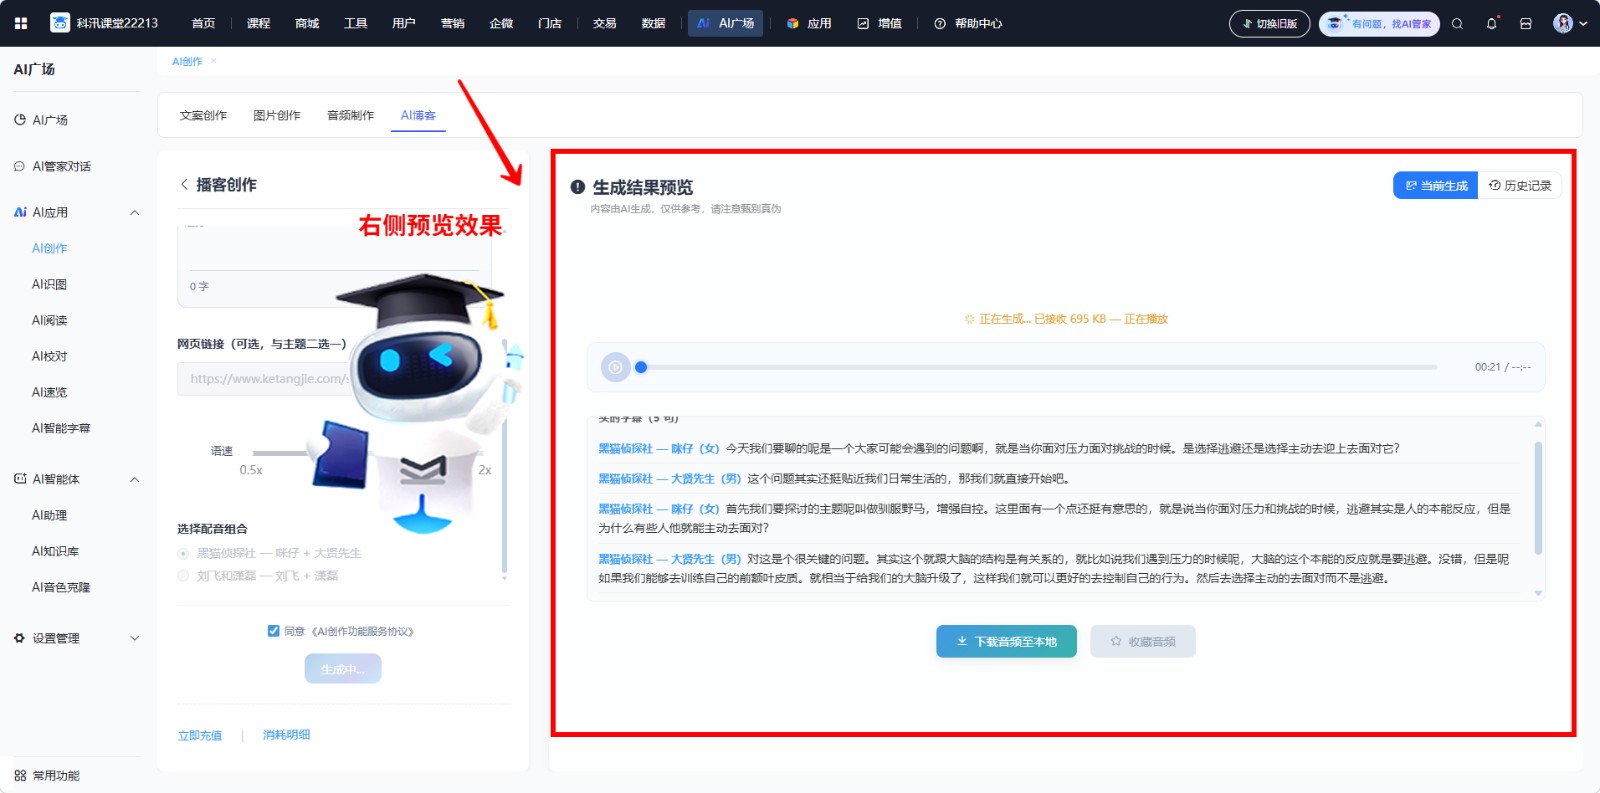
Task: Open 营销 in the top navigation
Action: point(452,23)
